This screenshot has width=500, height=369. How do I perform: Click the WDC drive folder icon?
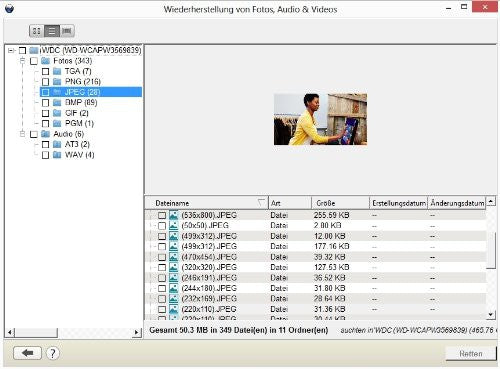click(x=34, y=50)
